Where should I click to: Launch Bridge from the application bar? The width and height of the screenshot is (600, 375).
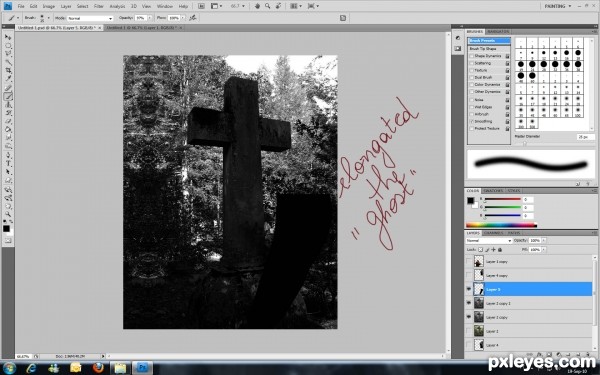click(x=201, y=6)
